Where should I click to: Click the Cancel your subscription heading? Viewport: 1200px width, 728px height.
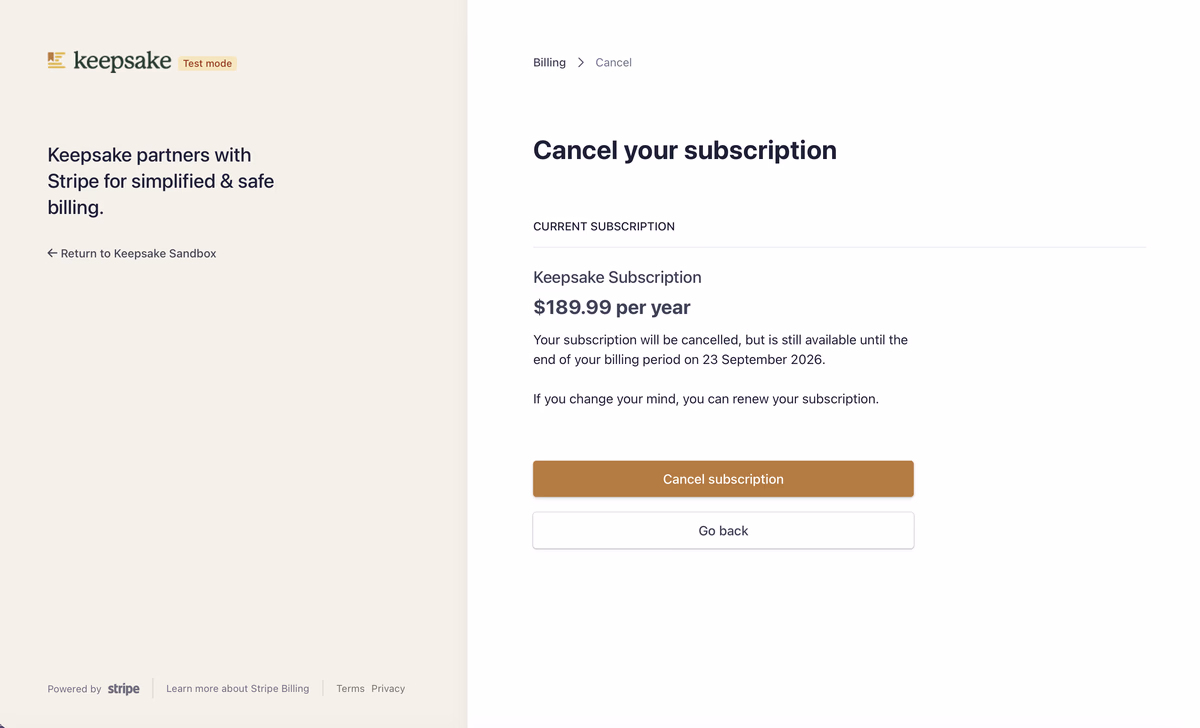[x=684, y=150]
